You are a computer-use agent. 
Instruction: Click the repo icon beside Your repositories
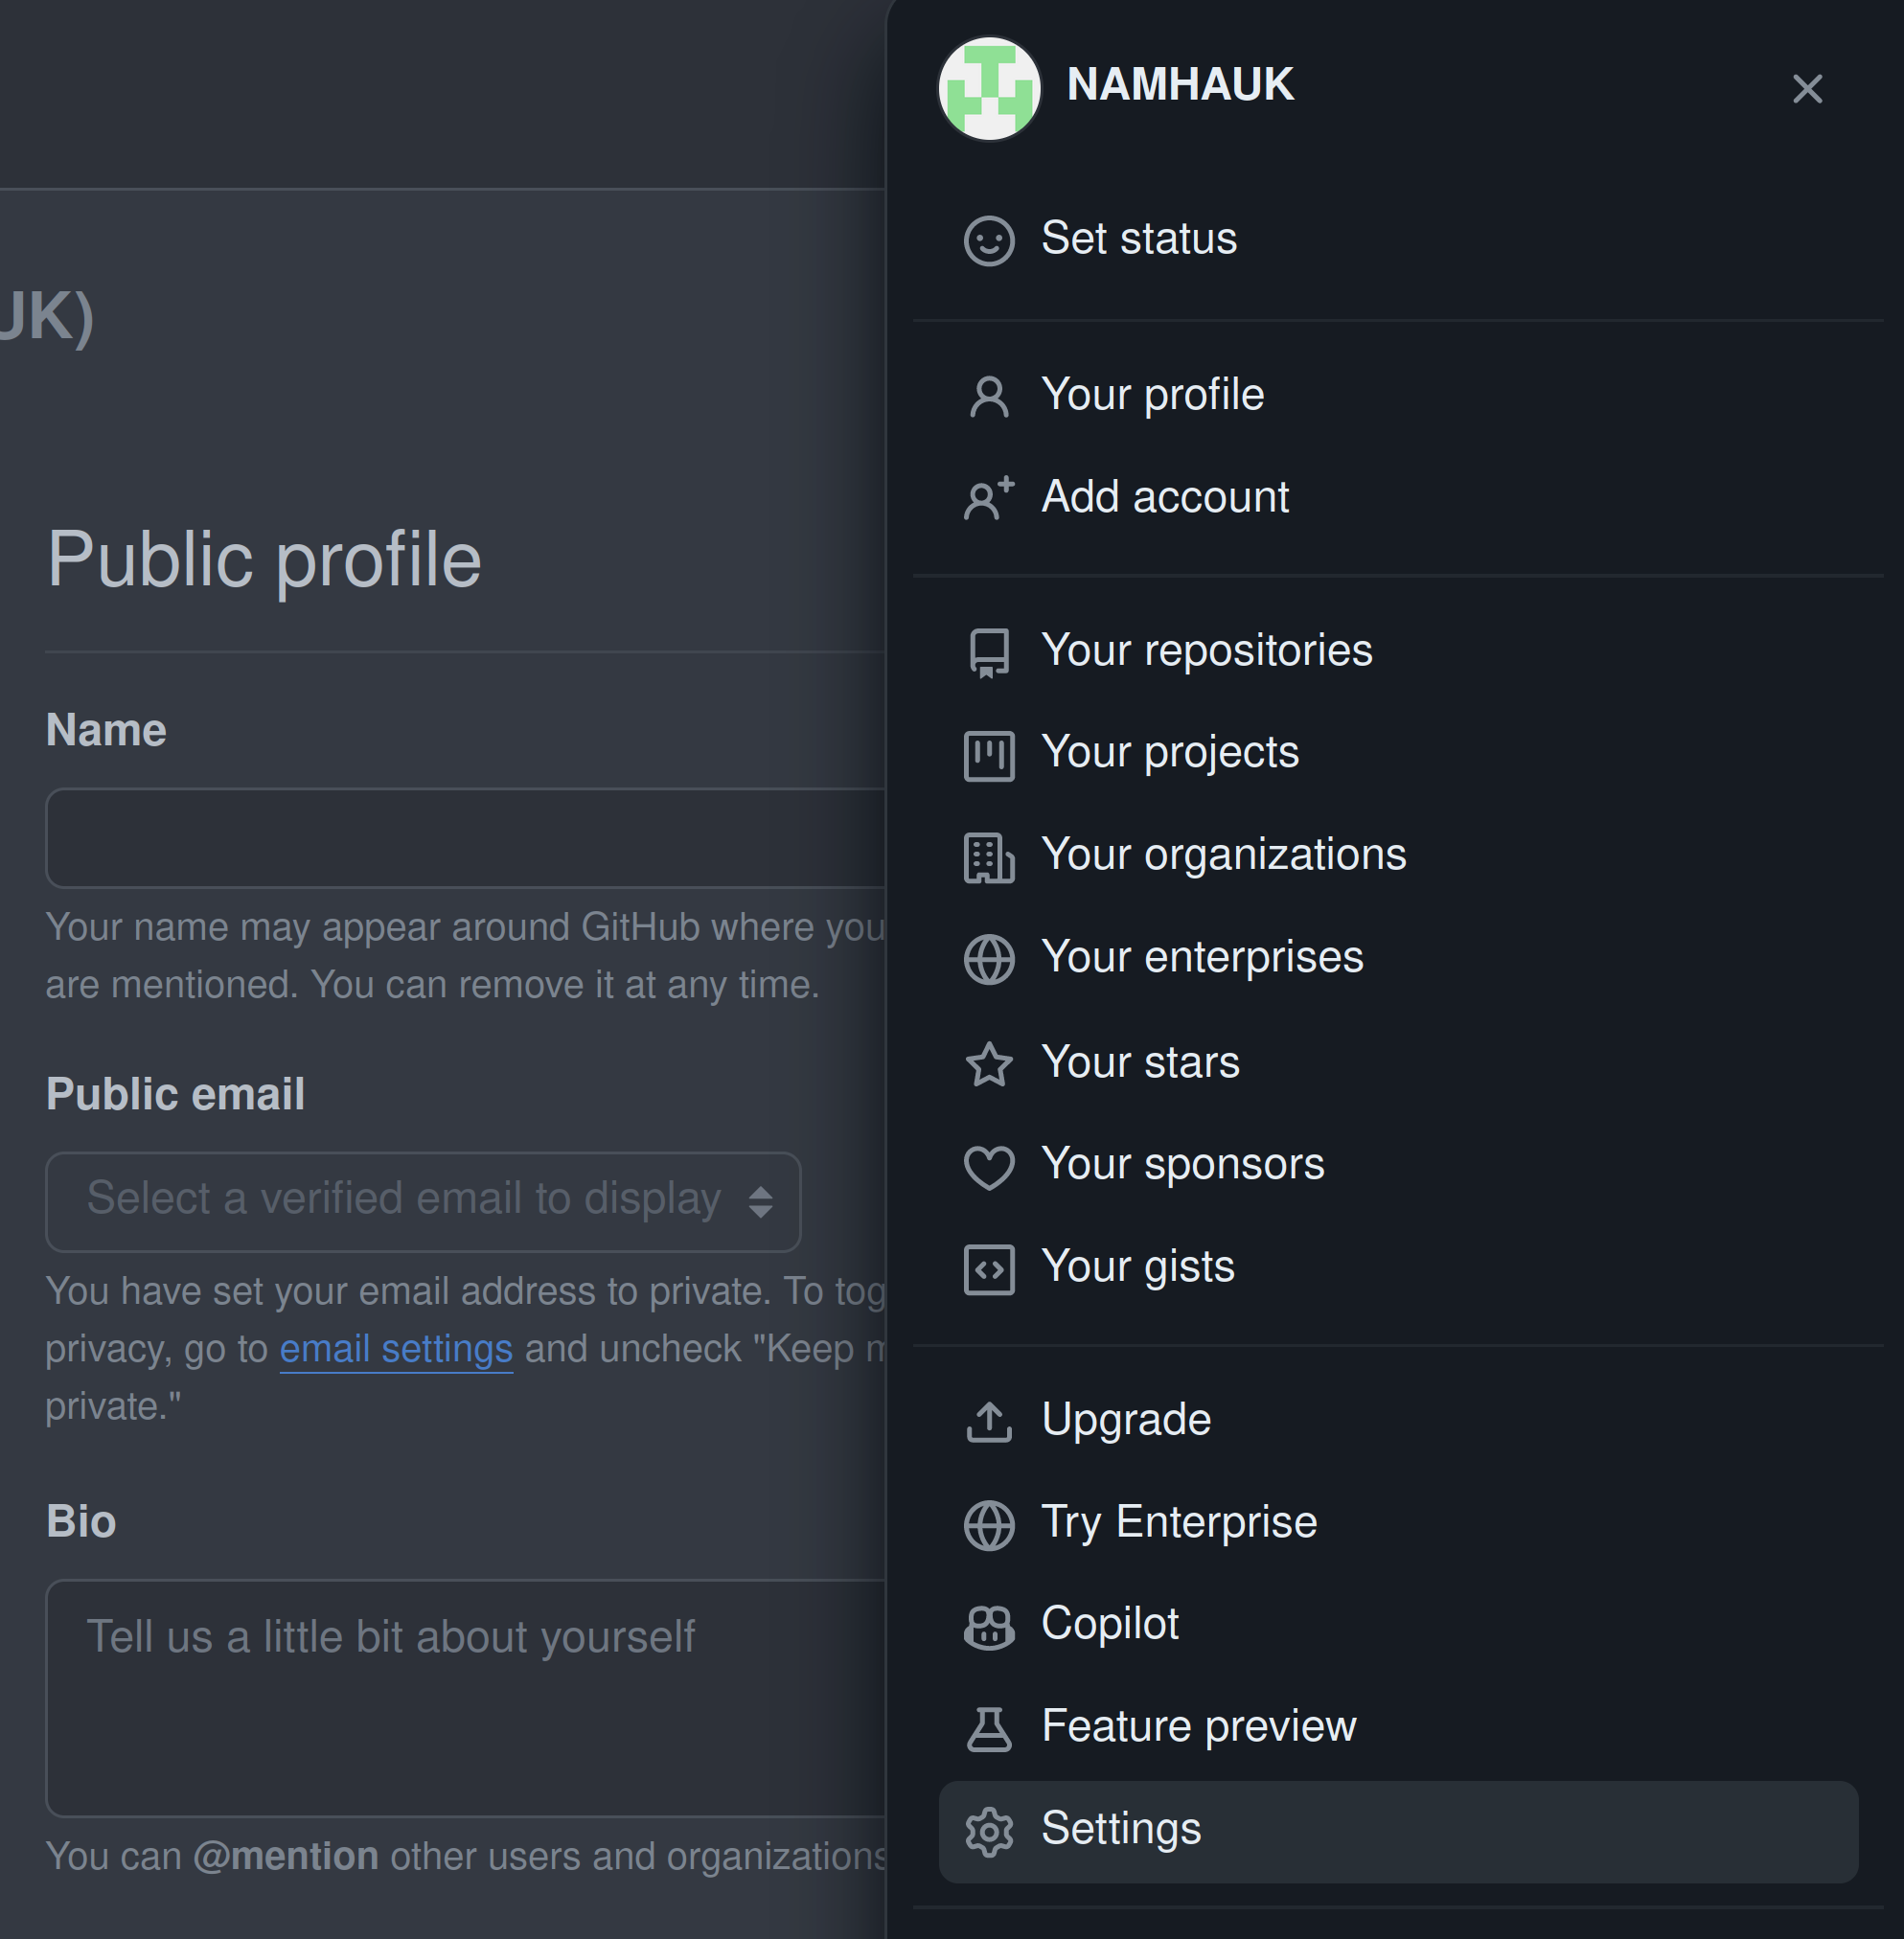[989, 652]
